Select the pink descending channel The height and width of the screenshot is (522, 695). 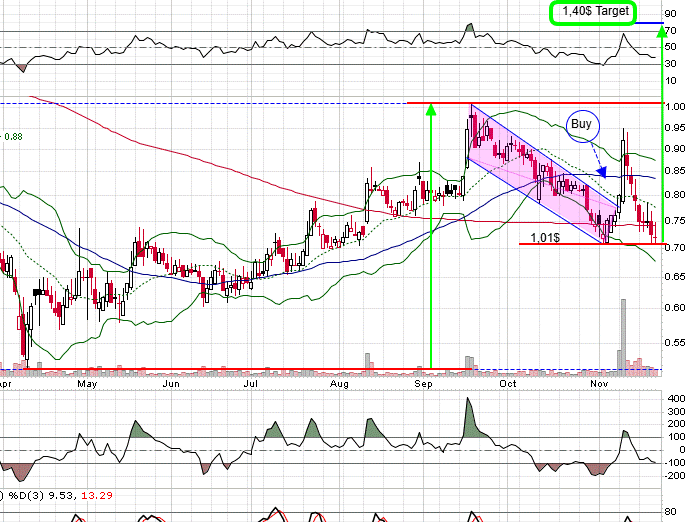(540, 170)
